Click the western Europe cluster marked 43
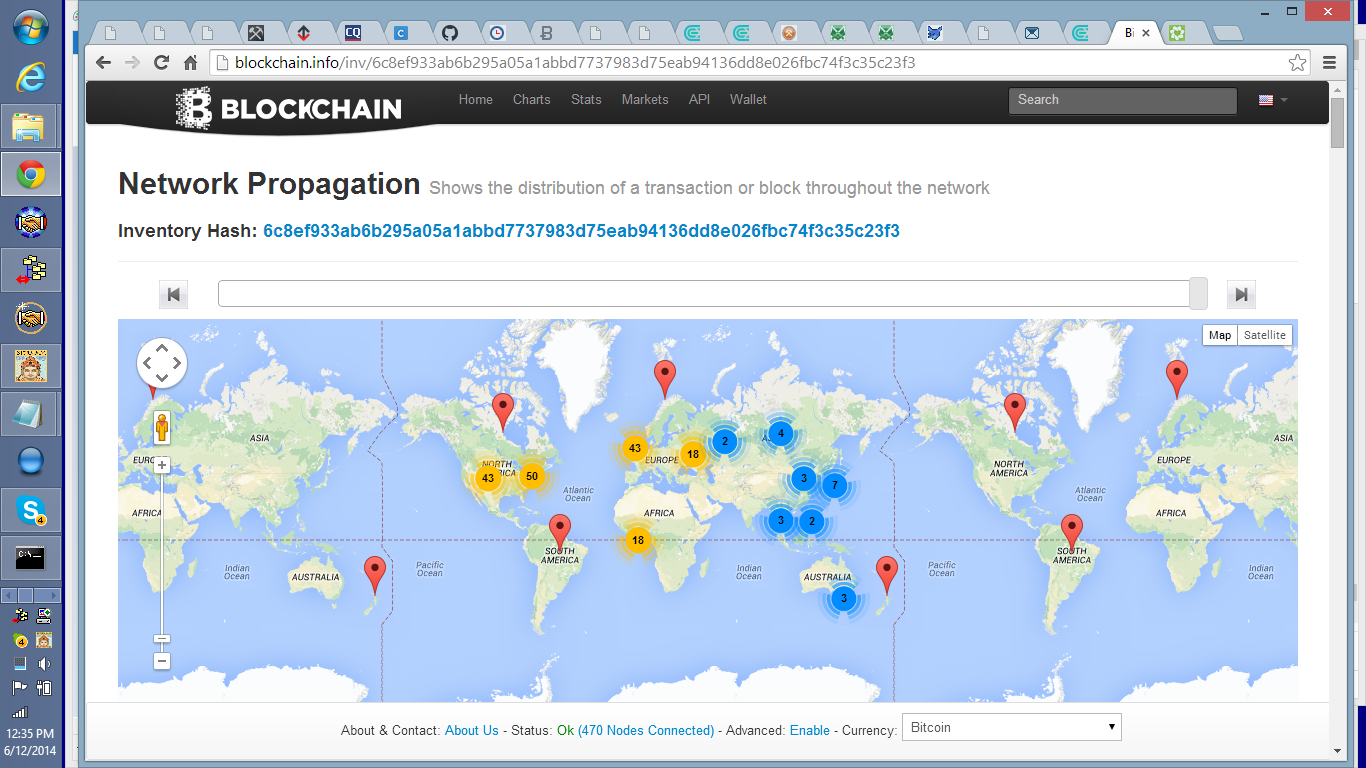 coord(634,448)
